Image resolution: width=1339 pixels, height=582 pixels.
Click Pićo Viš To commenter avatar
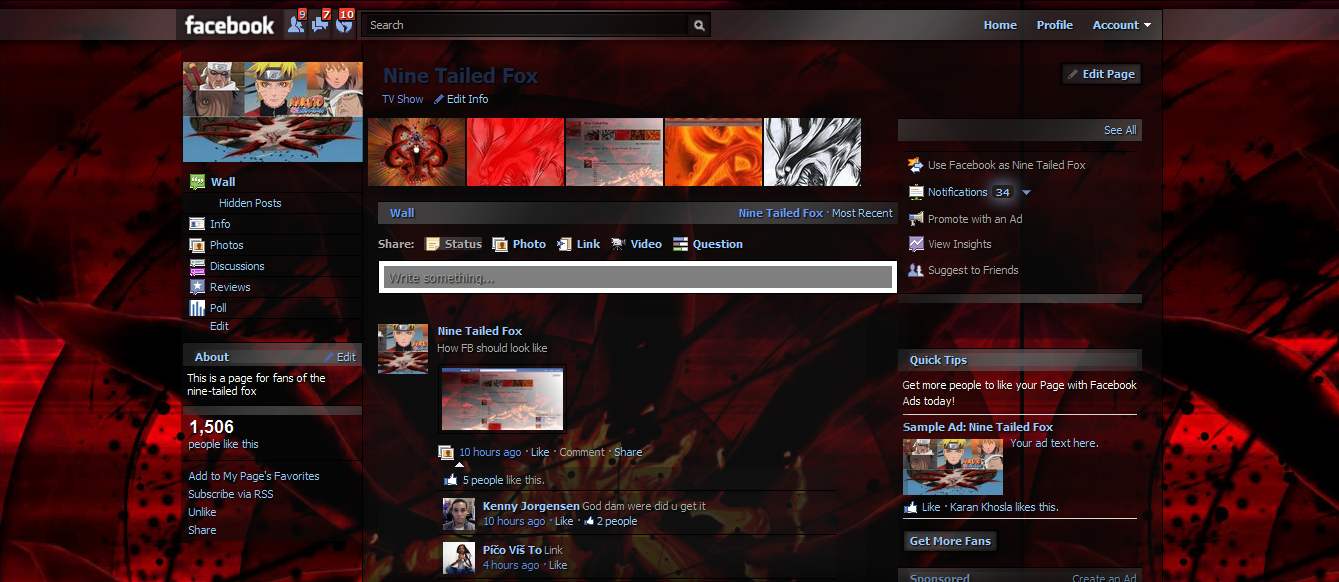(458, 557)
